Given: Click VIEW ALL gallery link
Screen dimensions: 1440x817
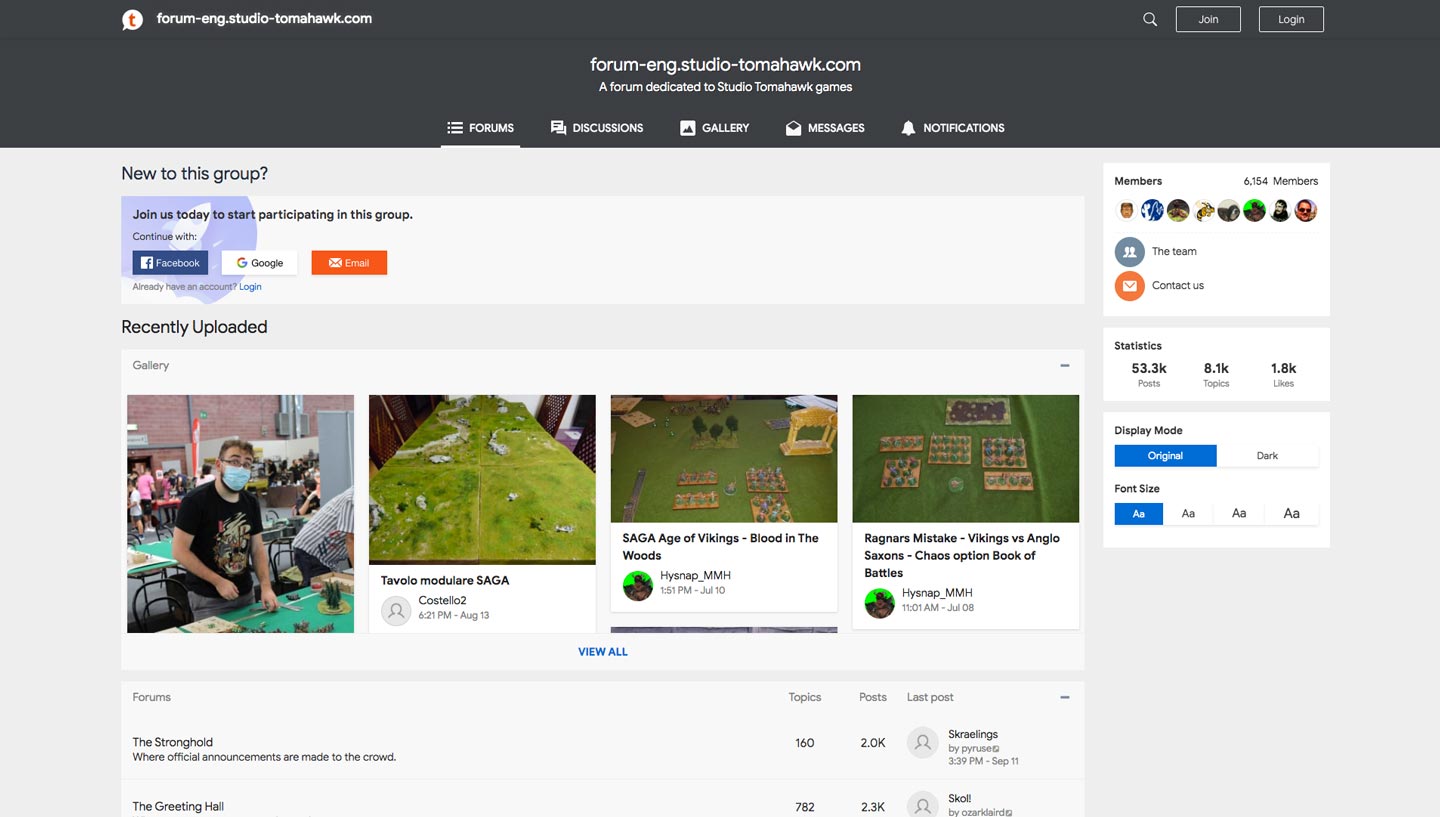Looking at the screenshot, I should (x=603, y=652).
